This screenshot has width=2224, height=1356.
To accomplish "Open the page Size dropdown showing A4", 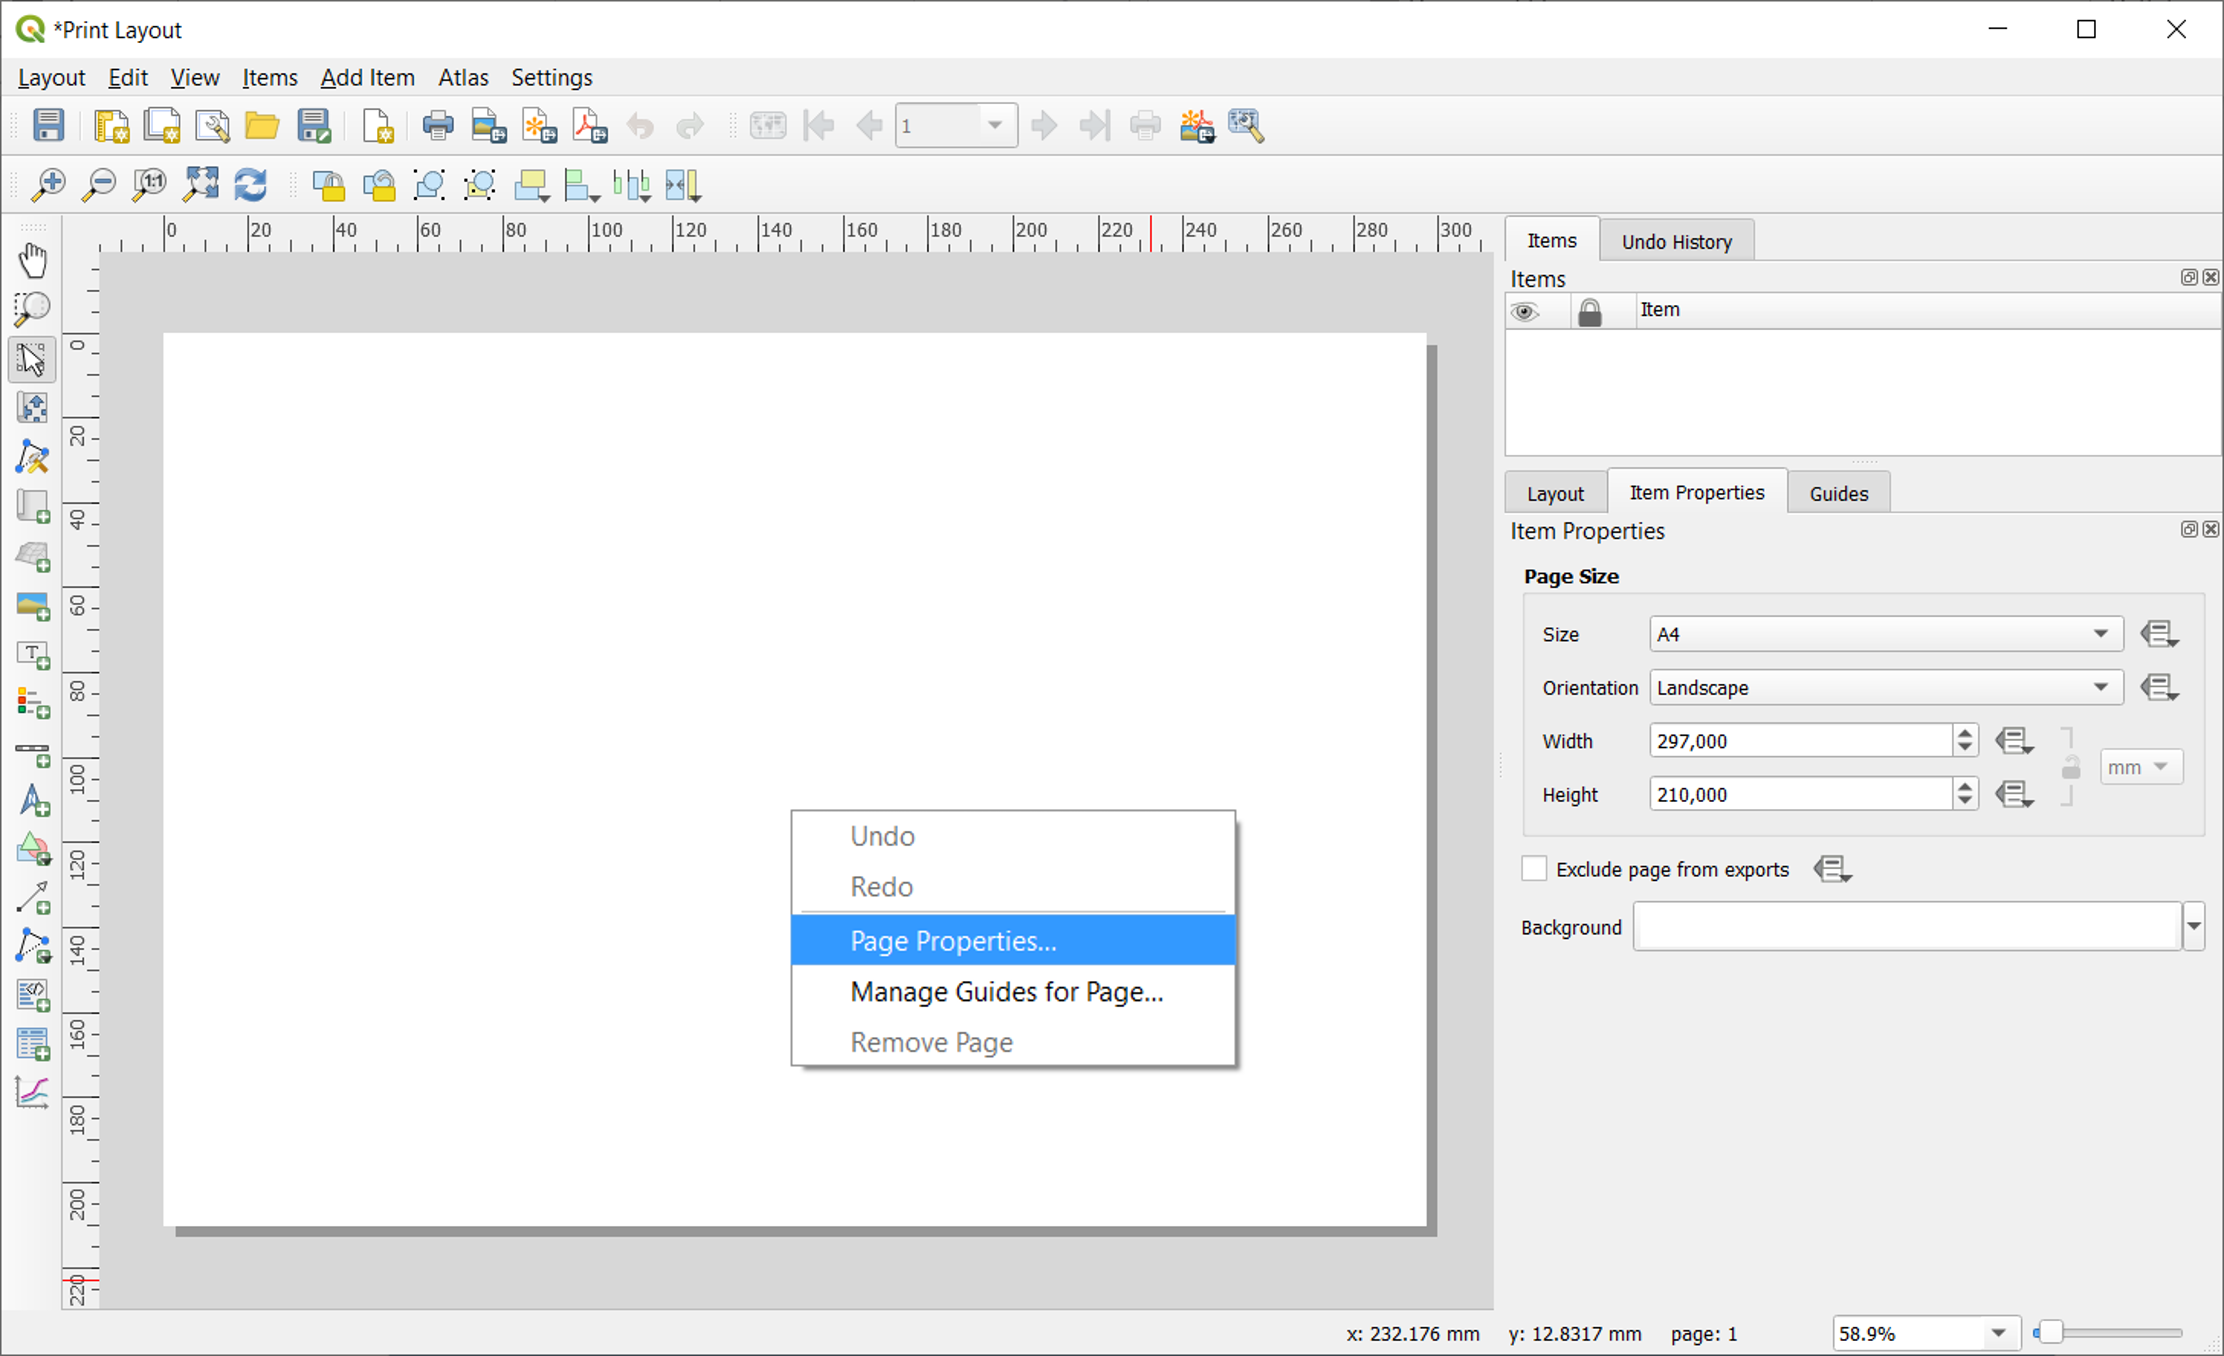I will (1886, 634).
